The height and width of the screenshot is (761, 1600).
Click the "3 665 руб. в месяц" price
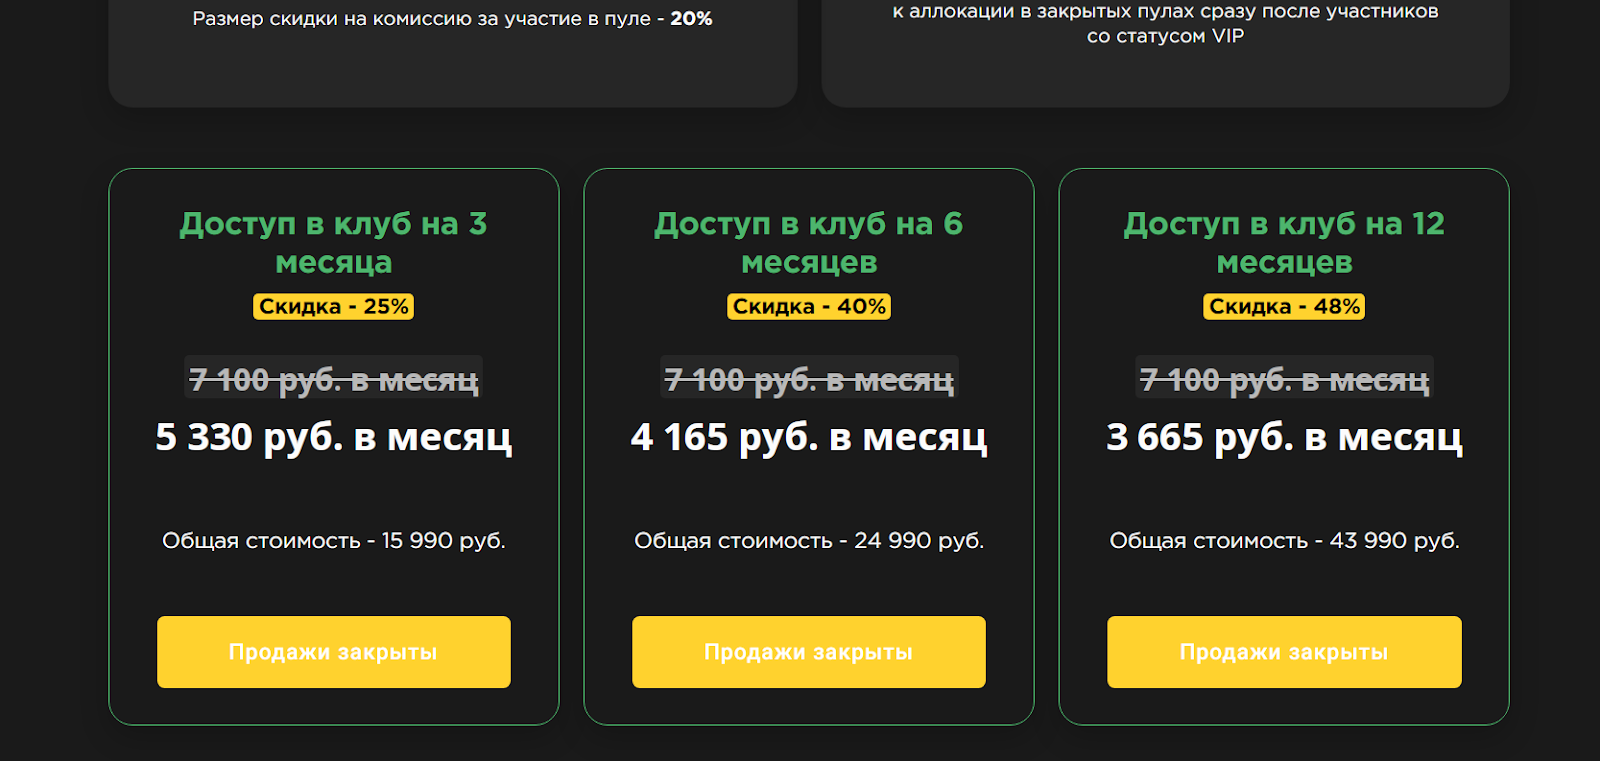(x=1284, y=438)
